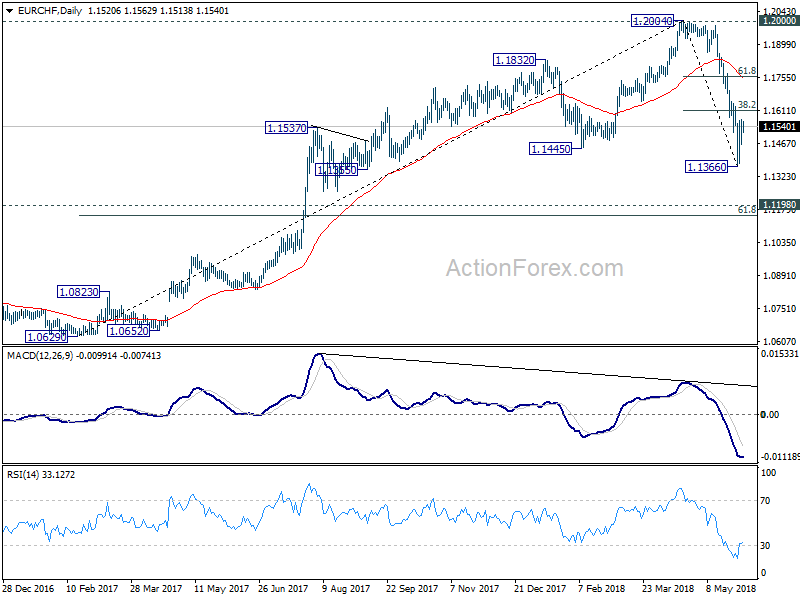The height and width of the screenshot is (600, 800).
Task: Click the 38.2 Fibonacci retracement label
Action: click(x=746, y=105)
